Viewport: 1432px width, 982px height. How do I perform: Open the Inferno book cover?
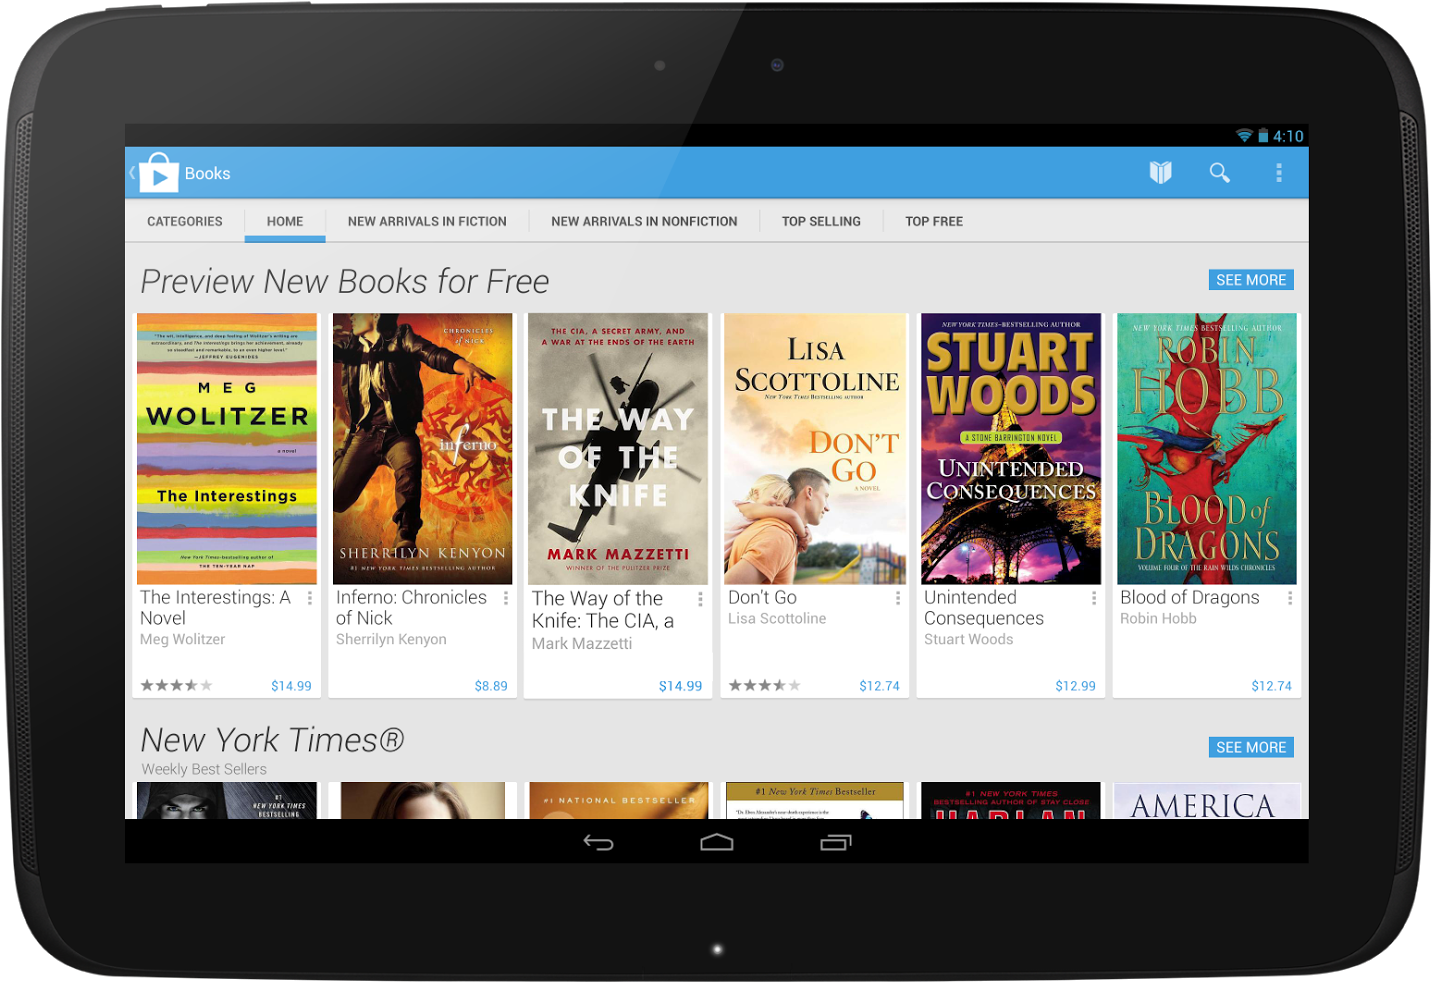[x=422, y=449]
